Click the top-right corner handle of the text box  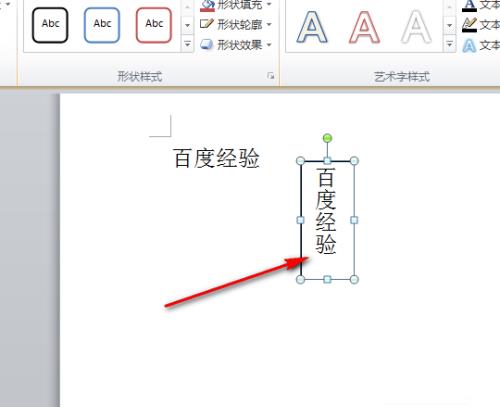(x=354, y=161)
